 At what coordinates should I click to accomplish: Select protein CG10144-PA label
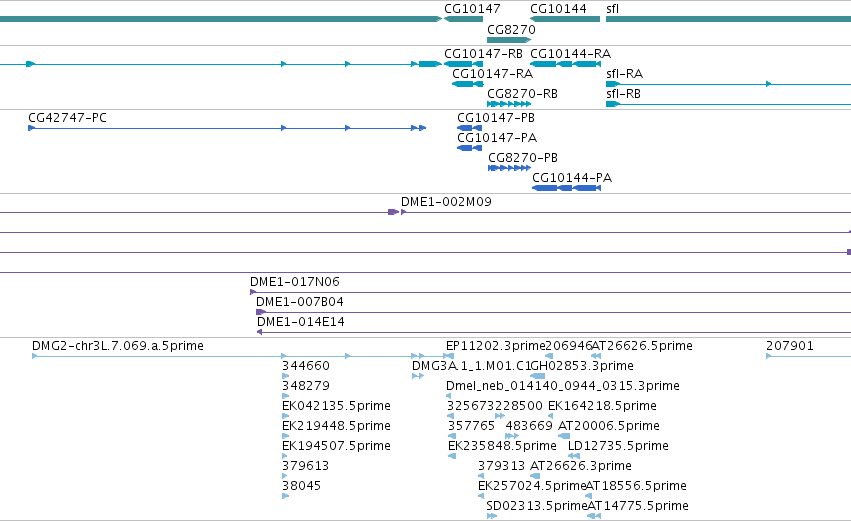click(x=571, y=178)
